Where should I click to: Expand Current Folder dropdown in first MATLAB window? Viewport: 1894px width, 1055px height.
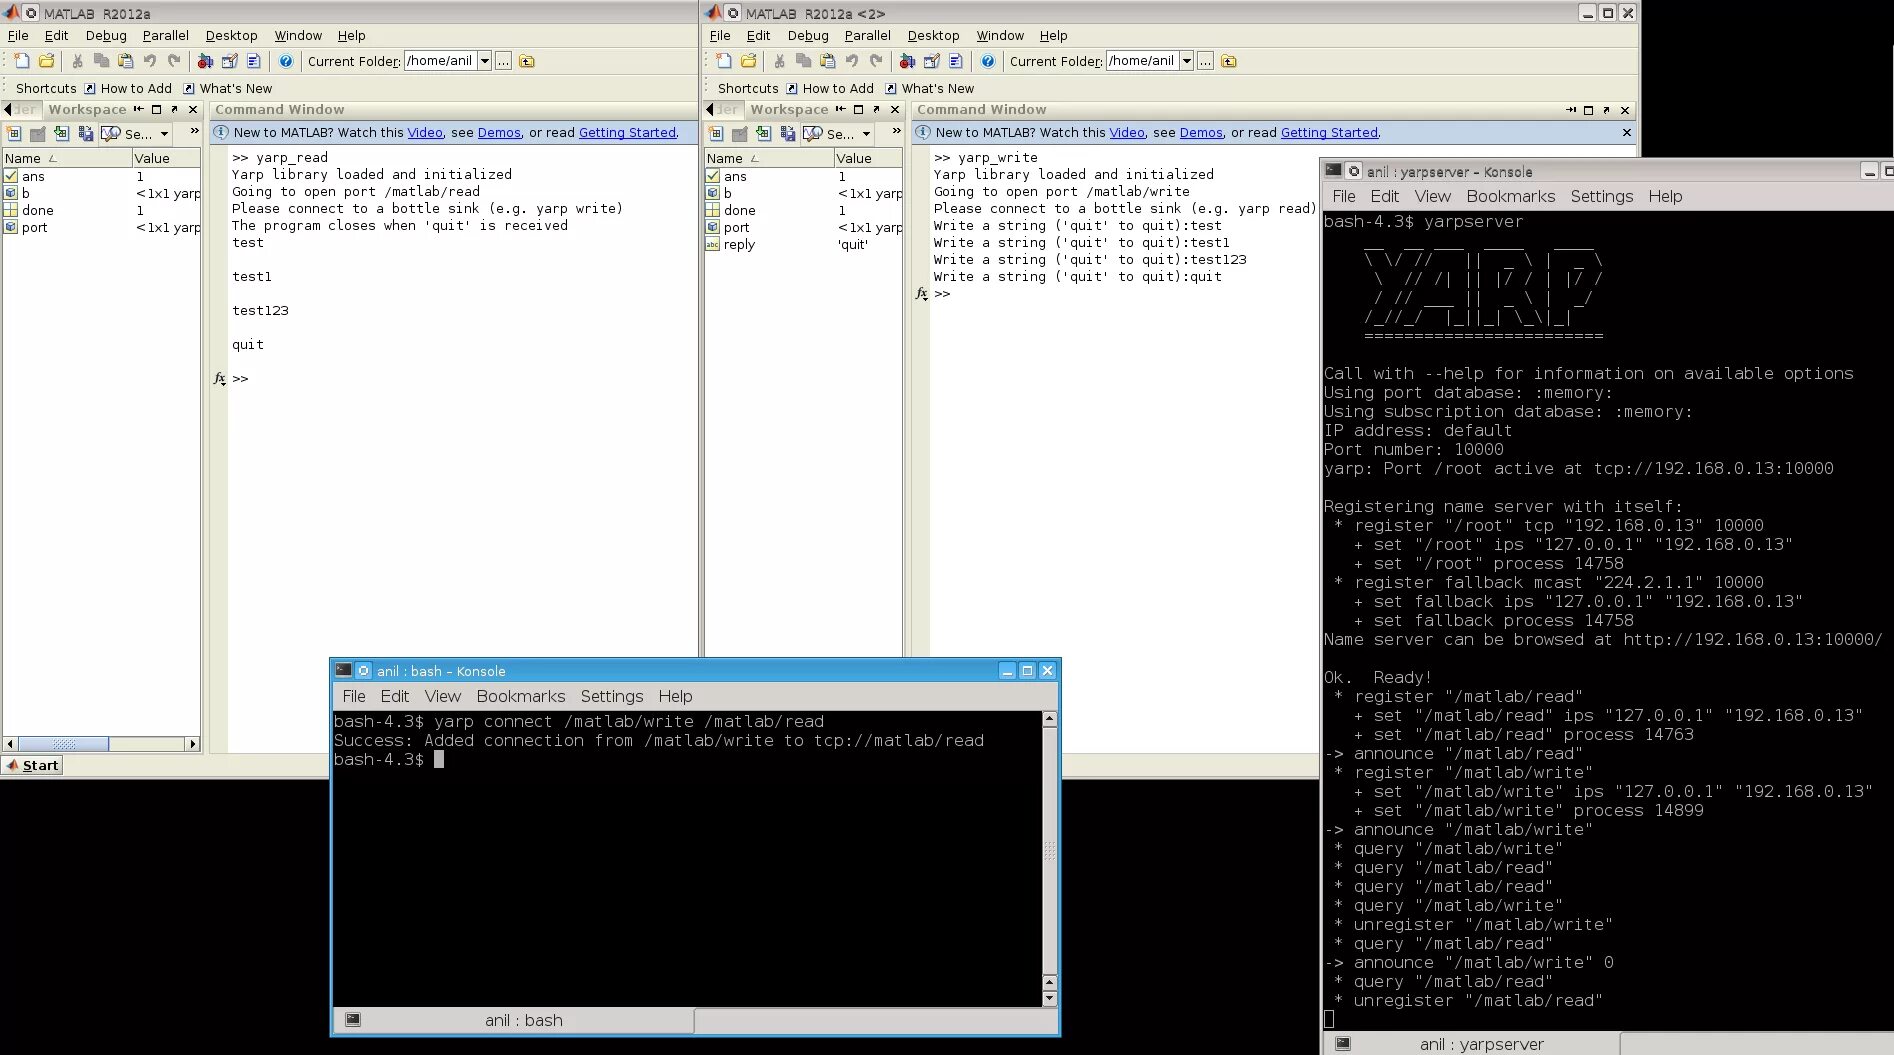tap(485, 61)
